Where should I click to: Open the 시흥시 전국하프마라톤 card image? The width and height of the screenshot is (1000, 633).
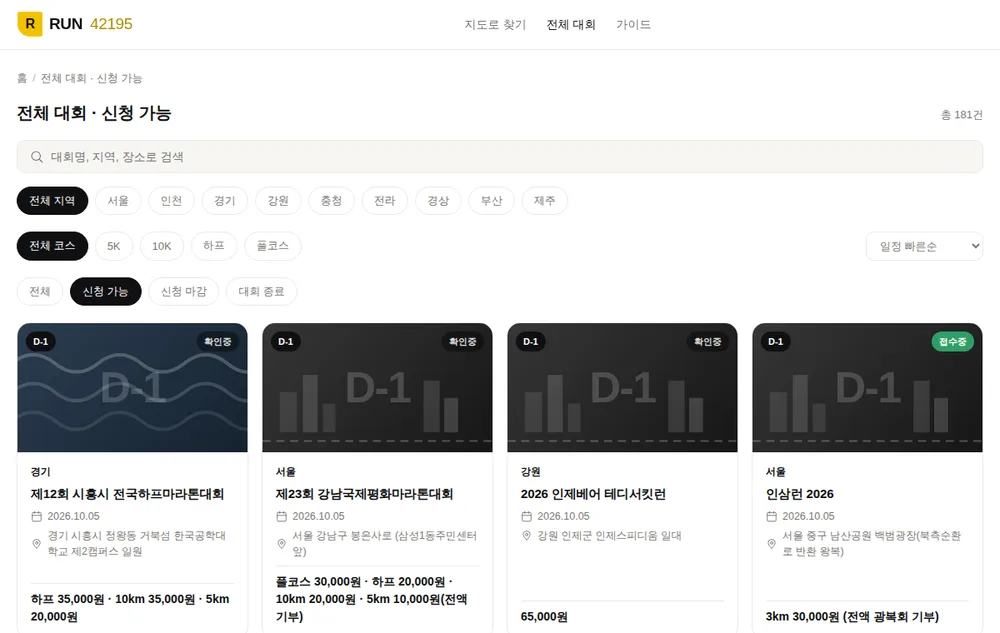[x=133, y=388]
